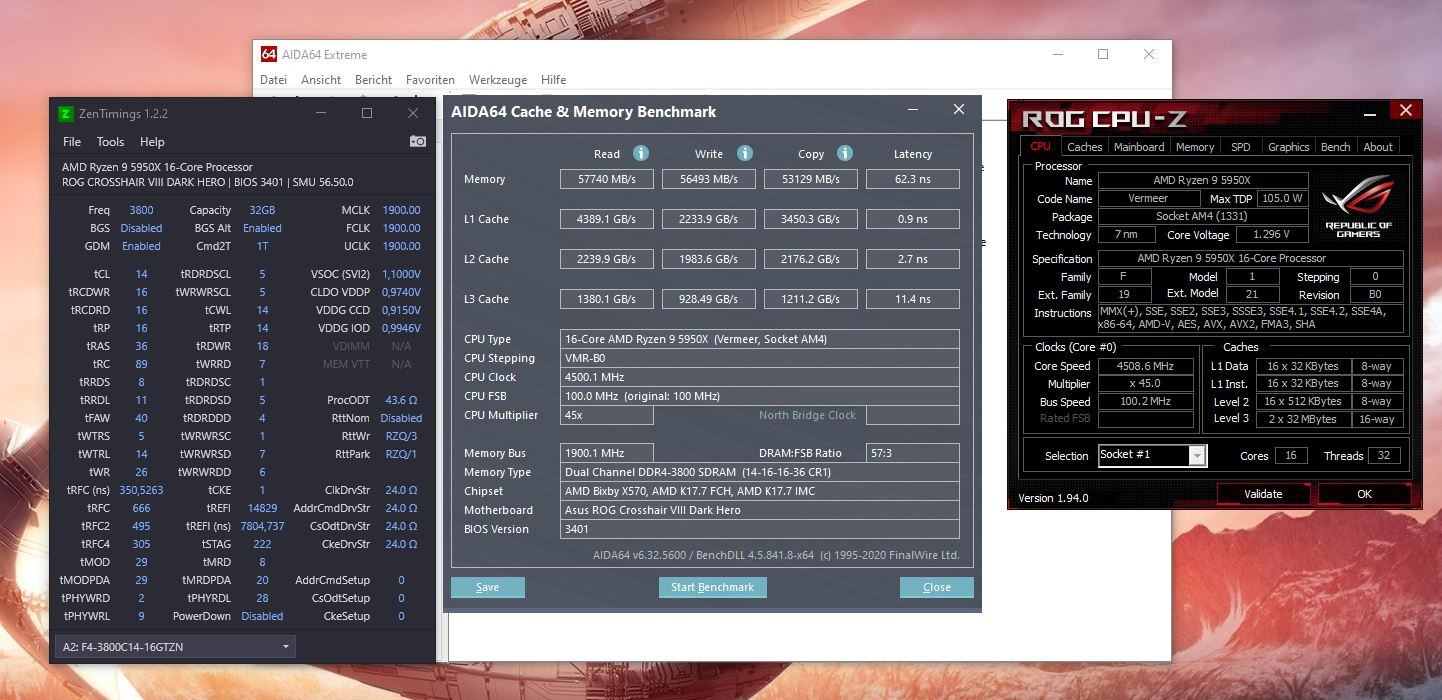This screenshot has height=700, width=1442.
Task: Select the Memory Latency value 62.3 ns
Action: tap(913, 179)
